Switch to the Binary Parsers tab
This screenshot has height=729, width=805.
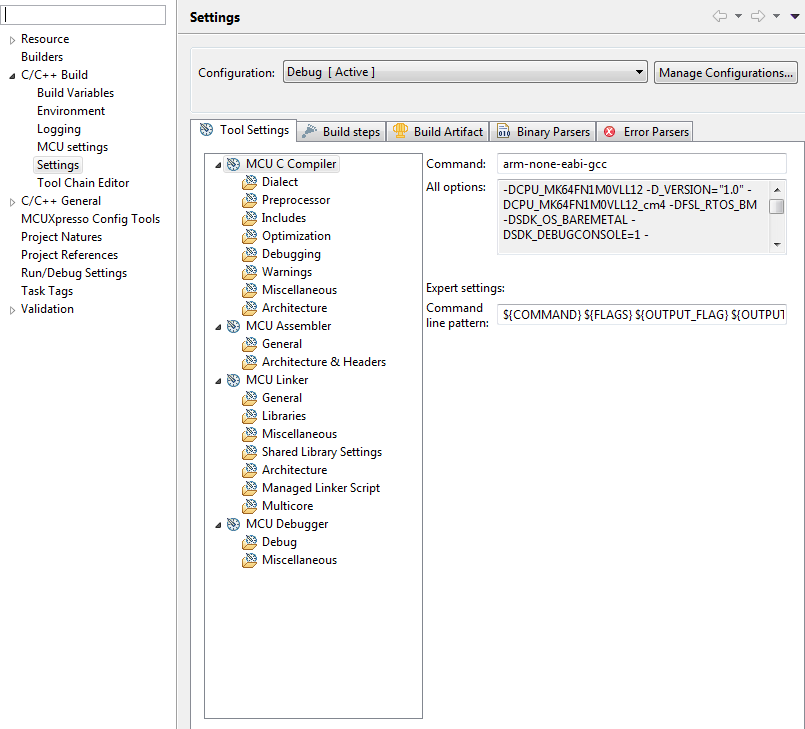(543, 132)
